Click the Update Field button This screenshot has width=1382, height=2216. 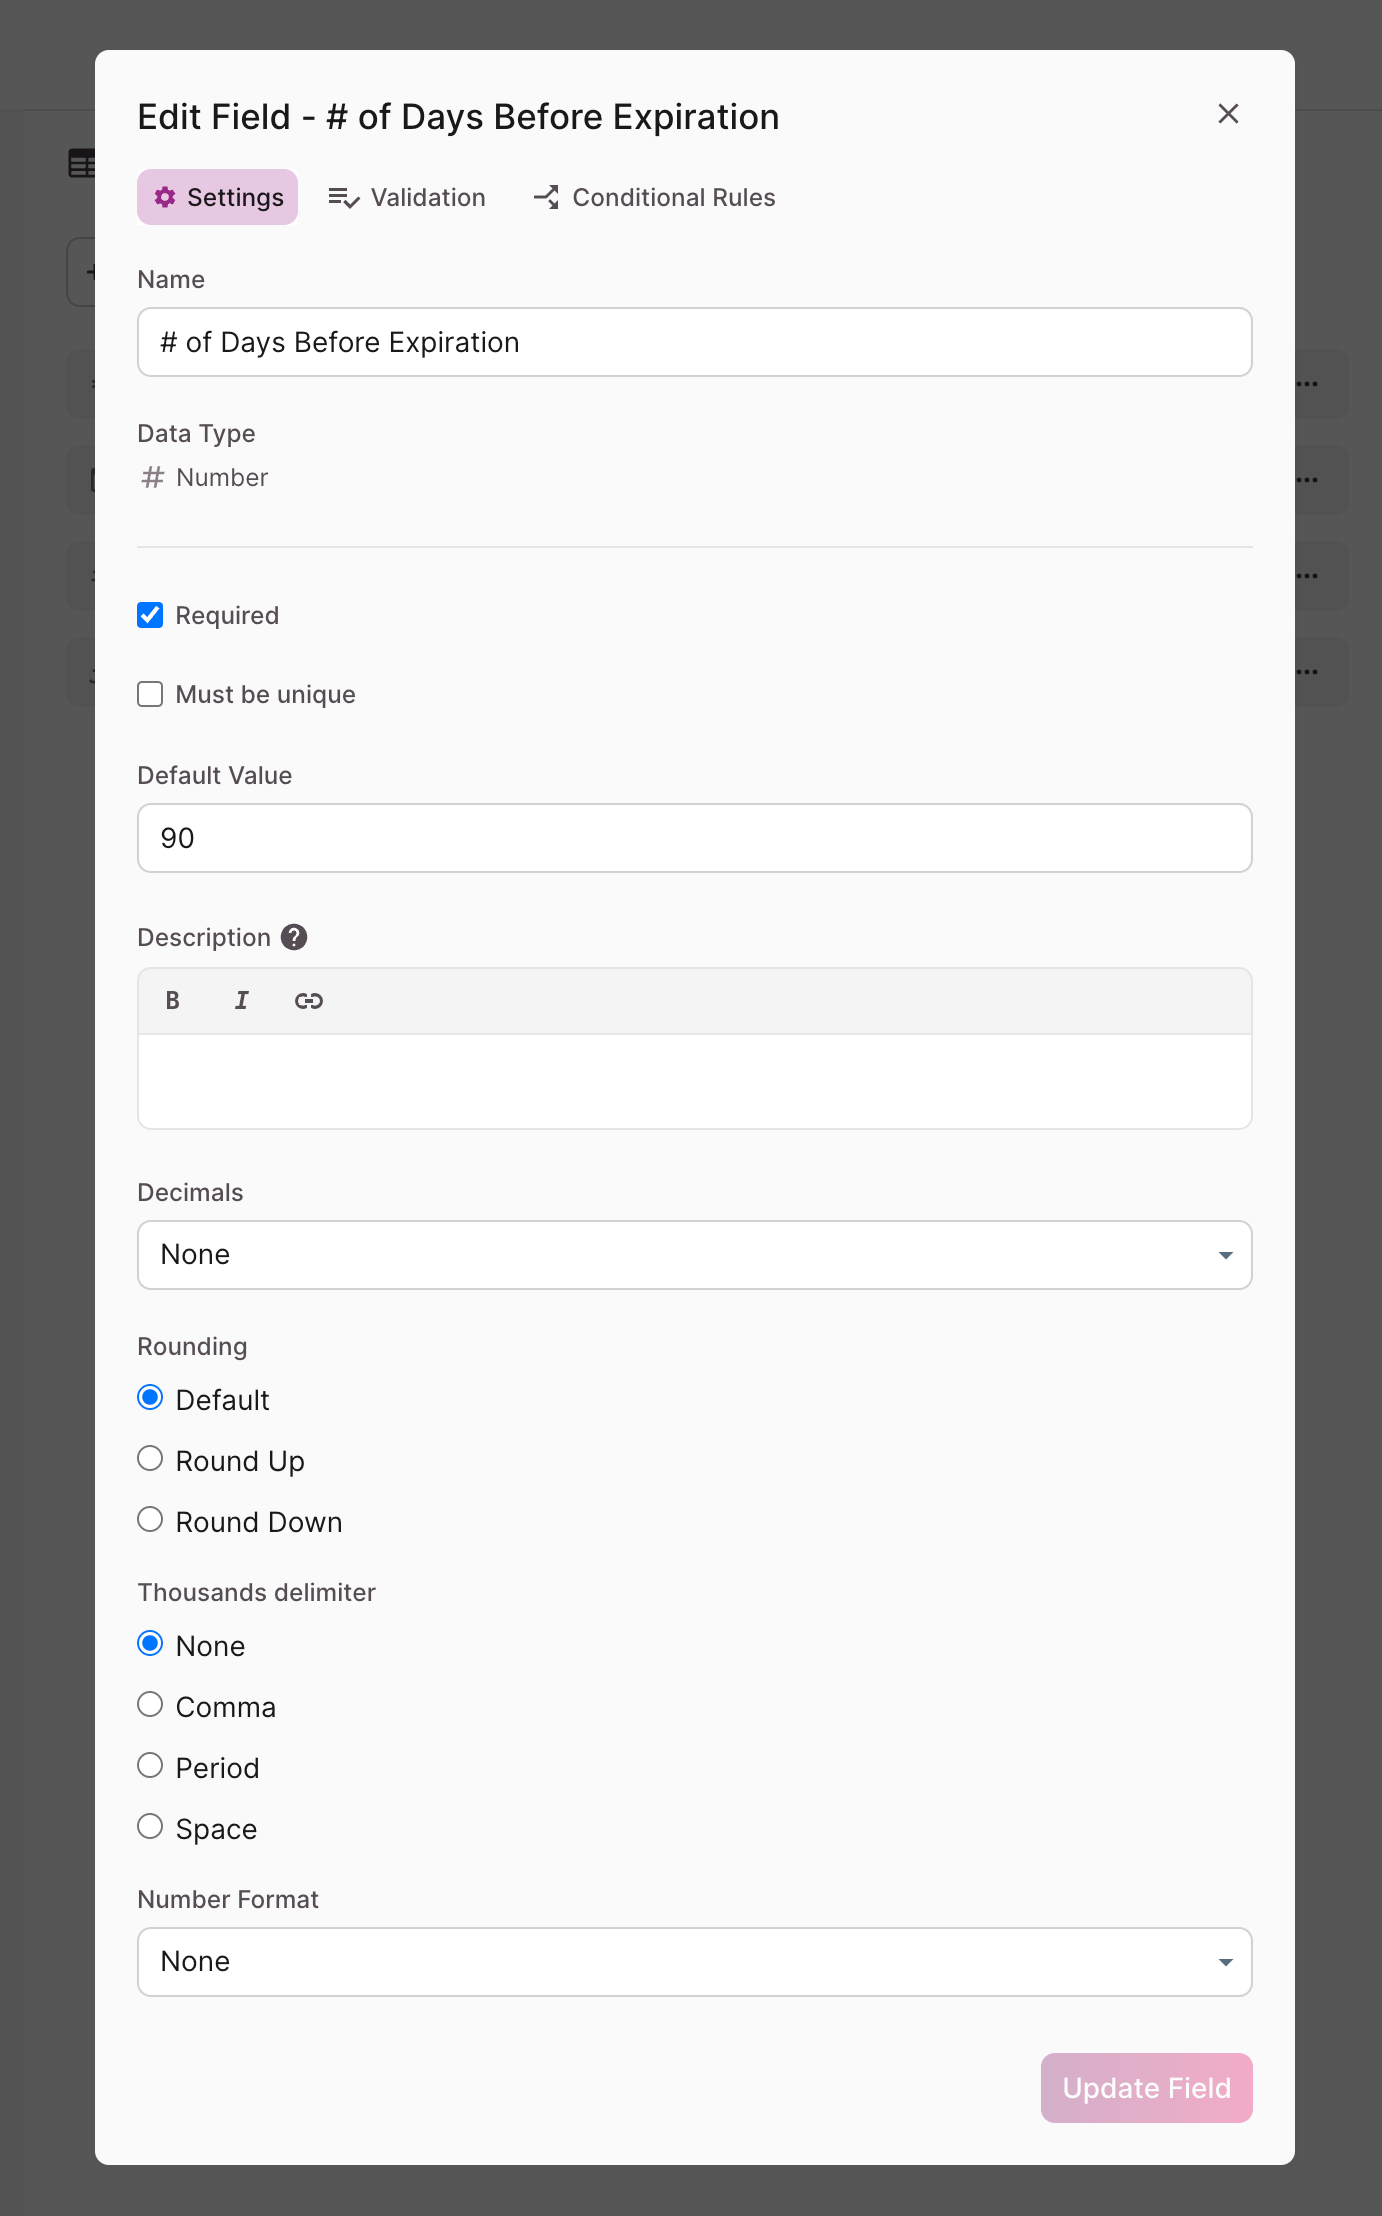[1146, 2088]
